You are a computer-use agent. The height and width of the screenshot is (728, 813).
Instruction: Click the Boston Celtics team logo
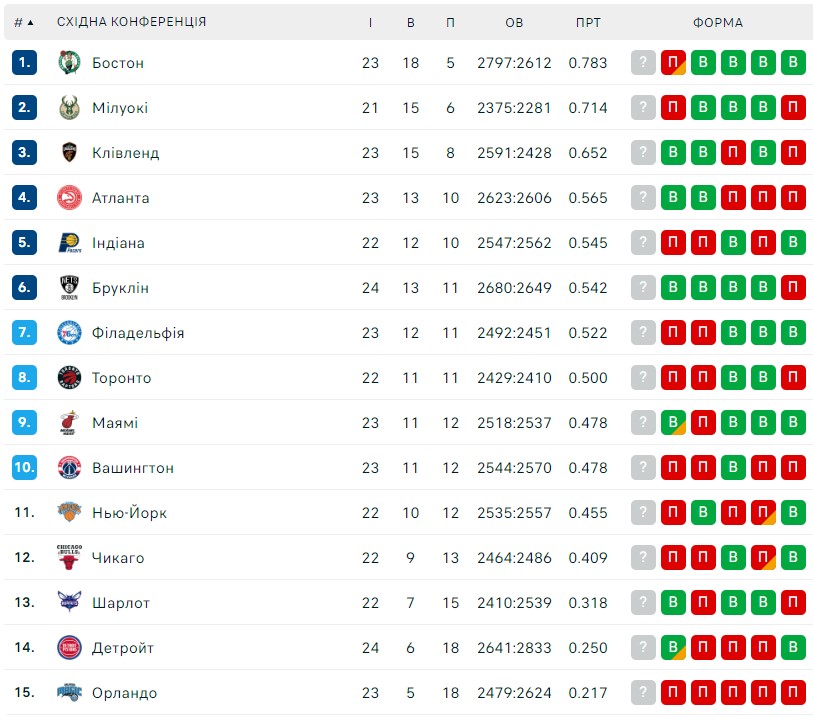point(69,63)
